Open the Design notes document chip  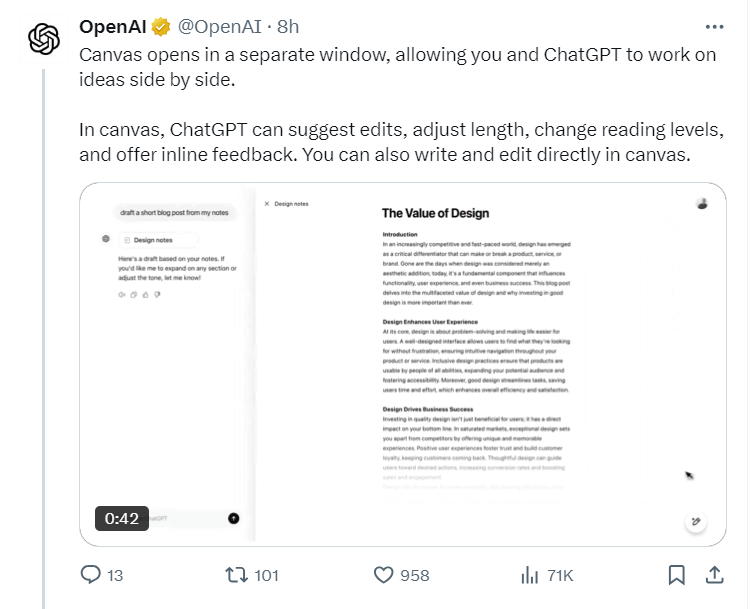pos(158,240)
